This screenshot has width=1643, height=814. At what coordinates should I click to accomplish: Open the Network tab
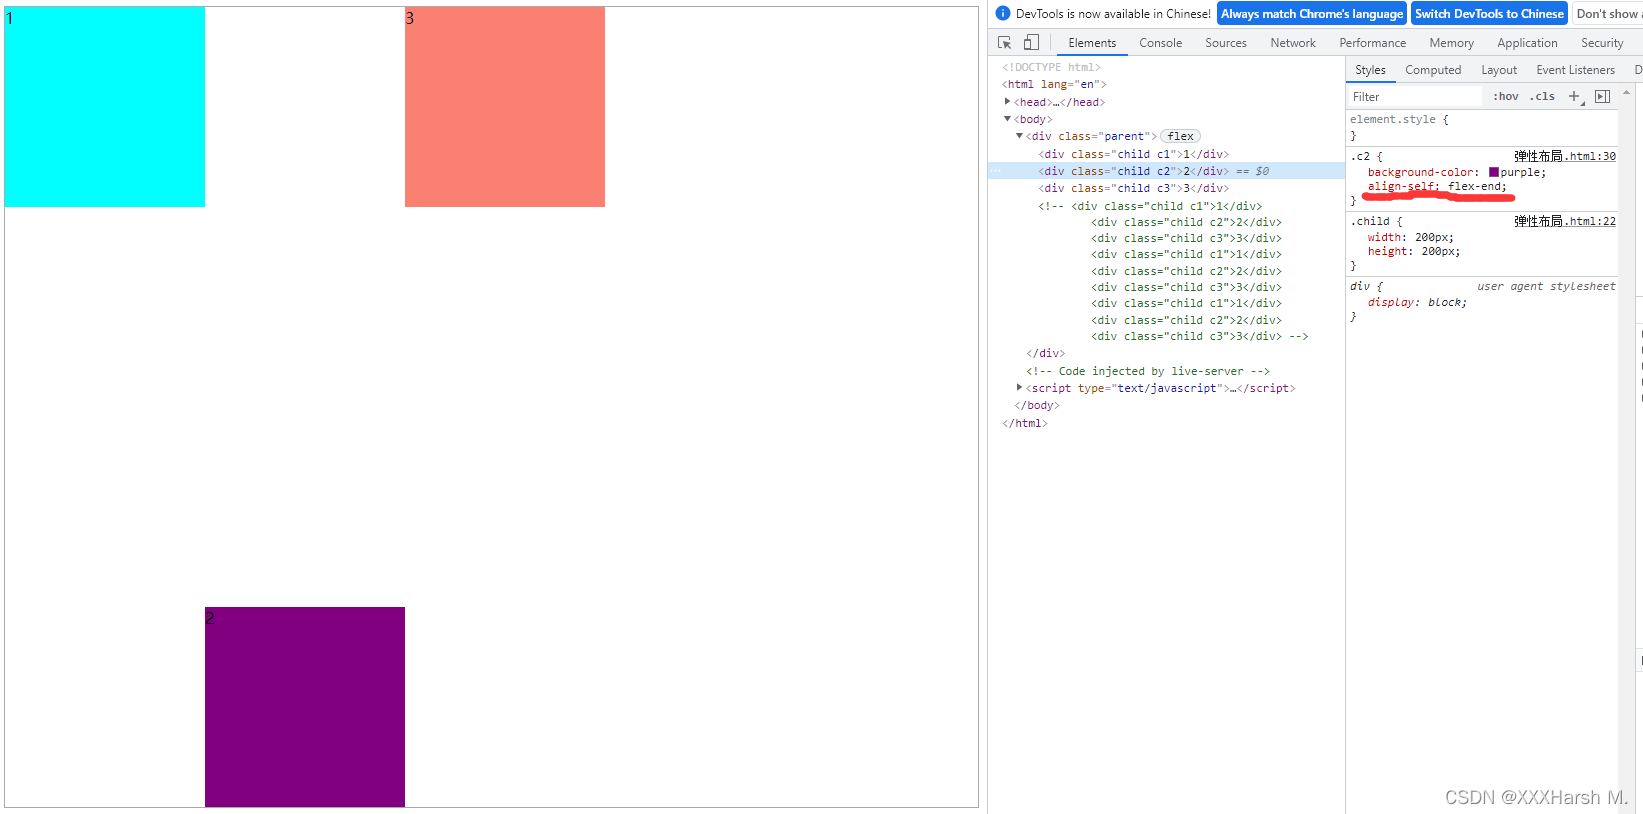[x=1293, y=43]
